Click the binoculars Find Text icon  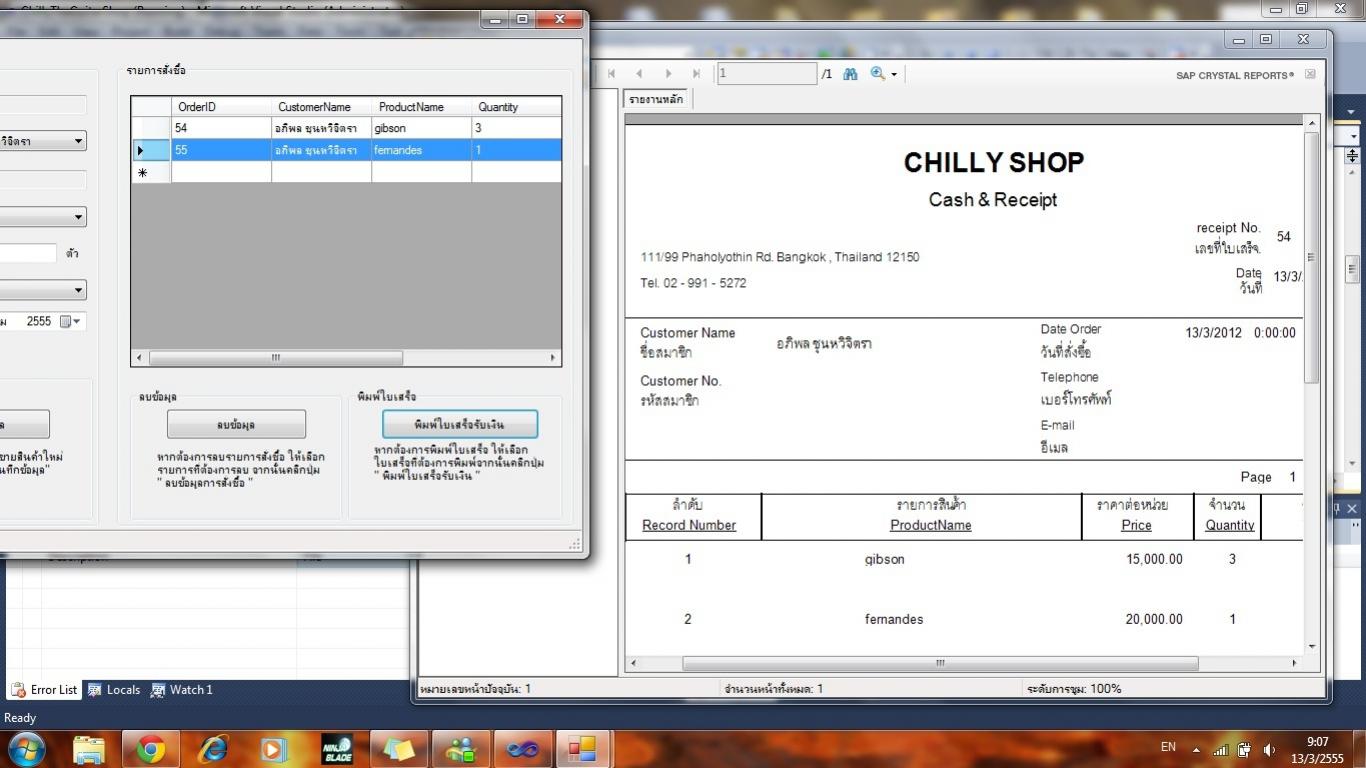(x=850, y=73)
